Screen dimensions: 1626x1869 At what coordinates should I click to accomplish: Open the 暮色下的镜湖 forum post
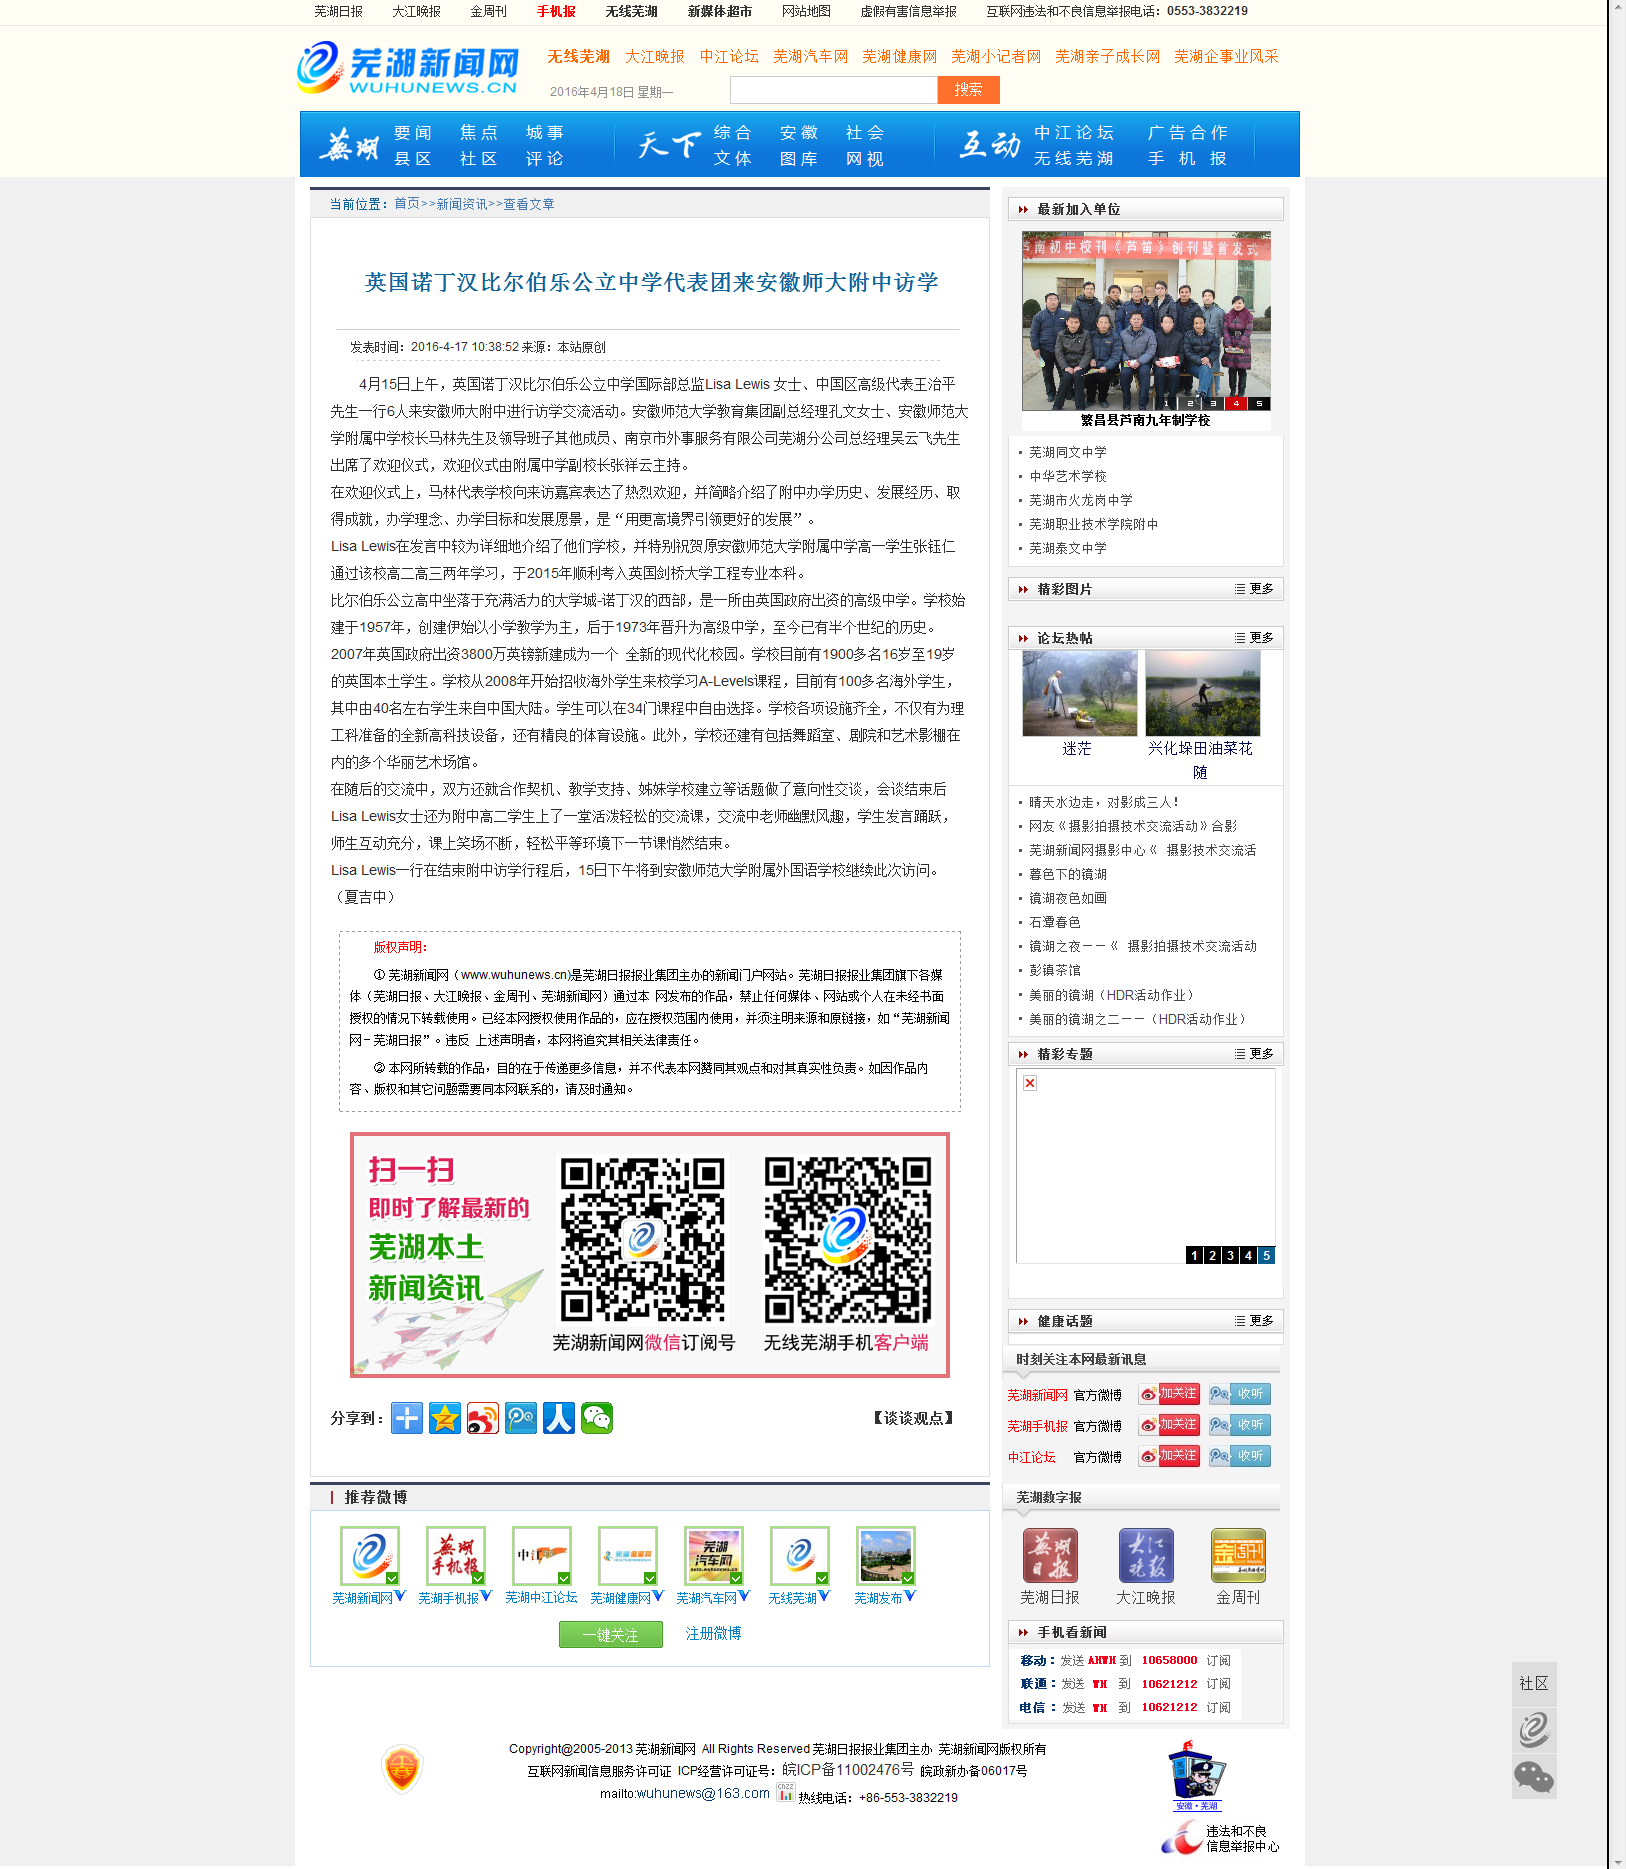coord(1067,874)
